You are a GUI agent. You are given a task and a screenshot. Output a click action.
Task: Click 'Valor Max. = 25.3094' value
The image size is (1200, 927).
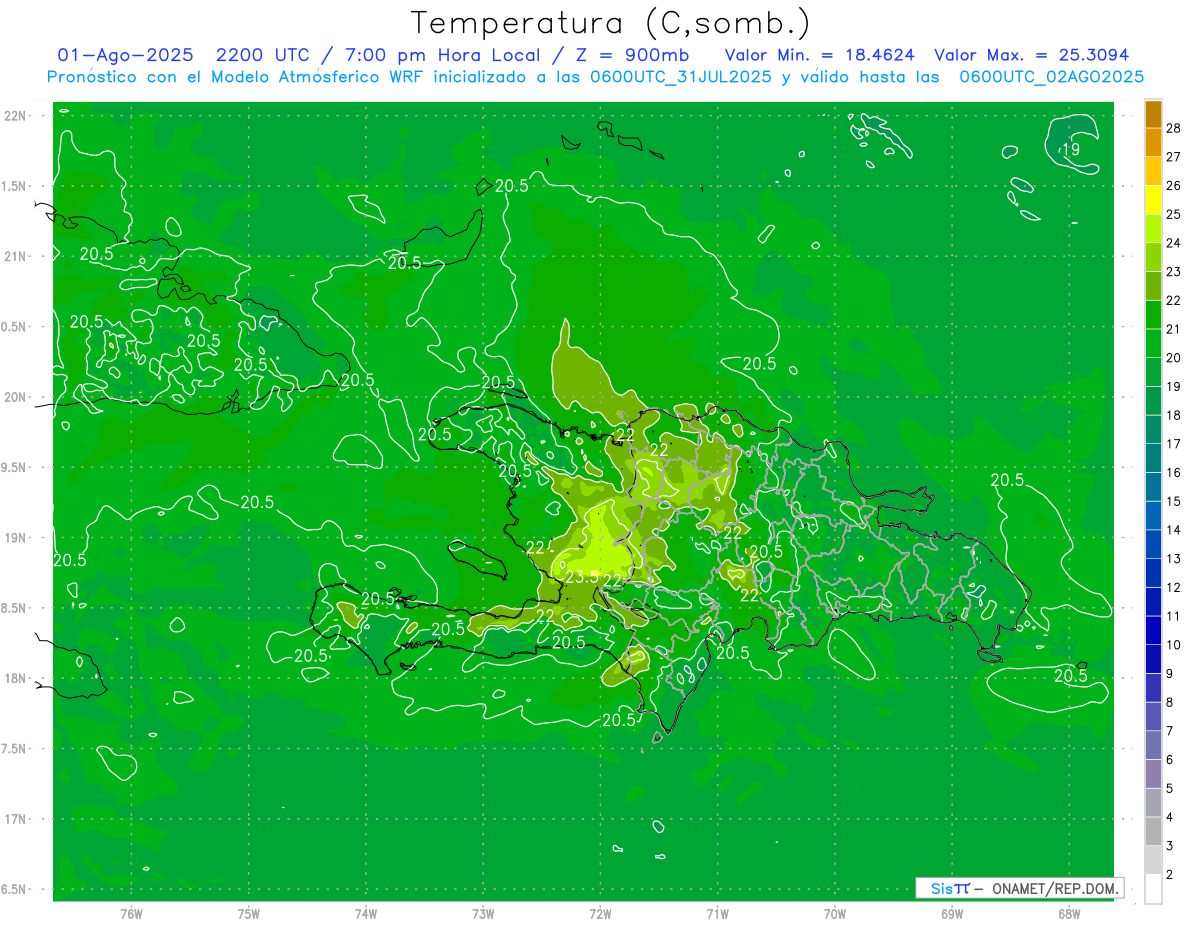(x=1031, y=55)
